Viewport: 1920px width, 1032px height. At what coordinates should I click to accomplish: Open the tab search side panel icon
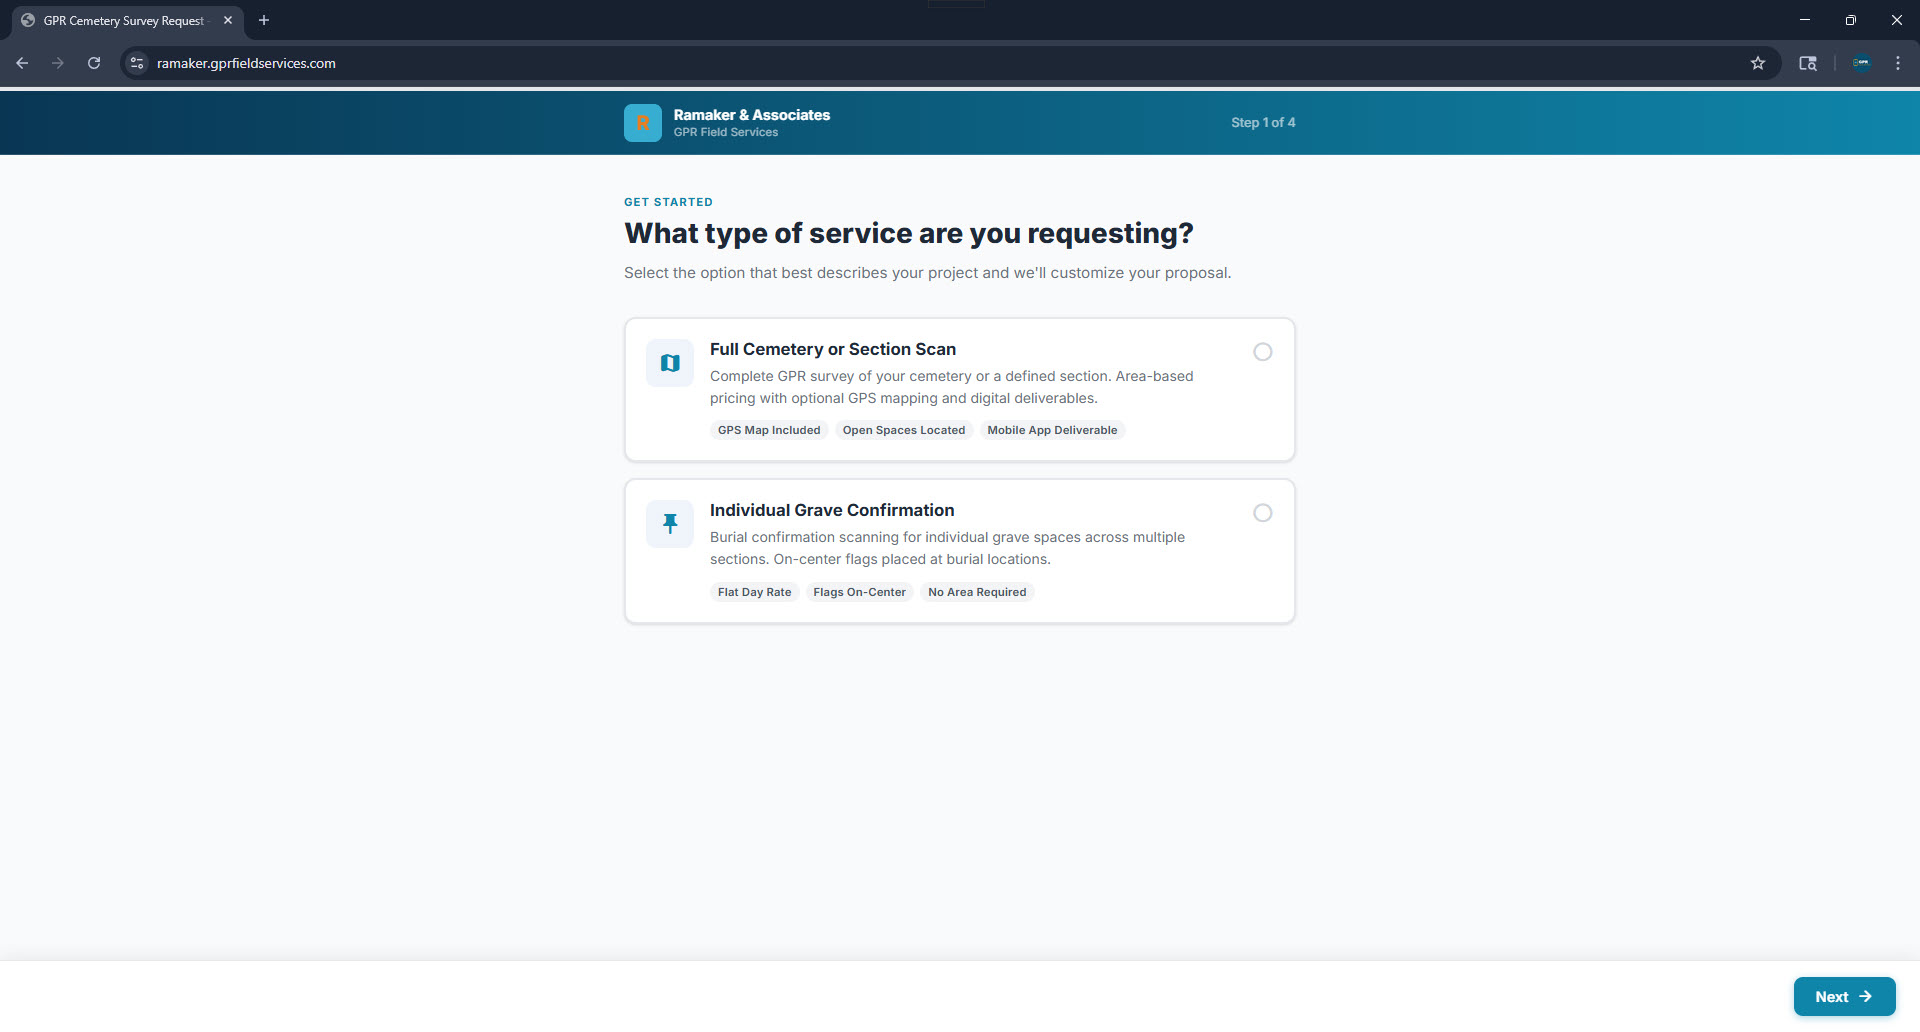1808,62
